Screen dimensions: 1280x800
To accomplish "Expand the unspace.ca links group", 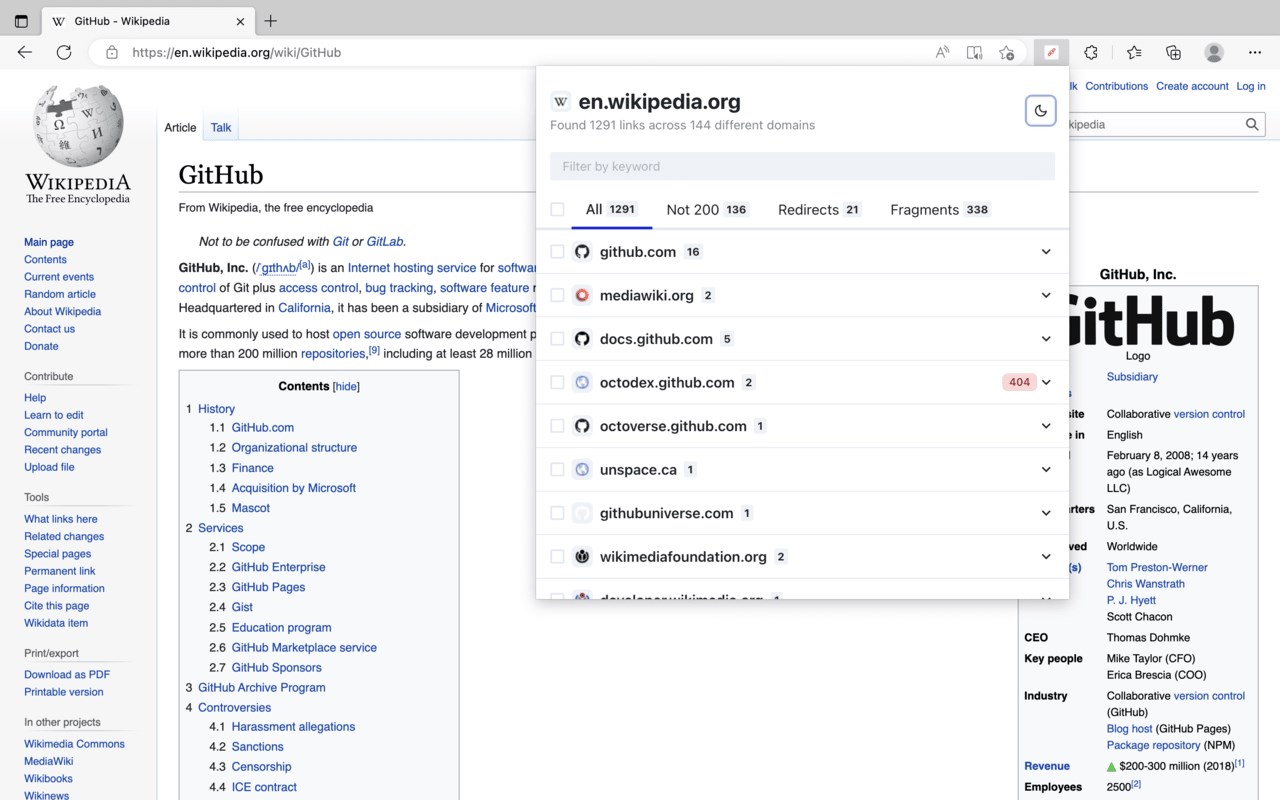I will [x=1046, y=469].
